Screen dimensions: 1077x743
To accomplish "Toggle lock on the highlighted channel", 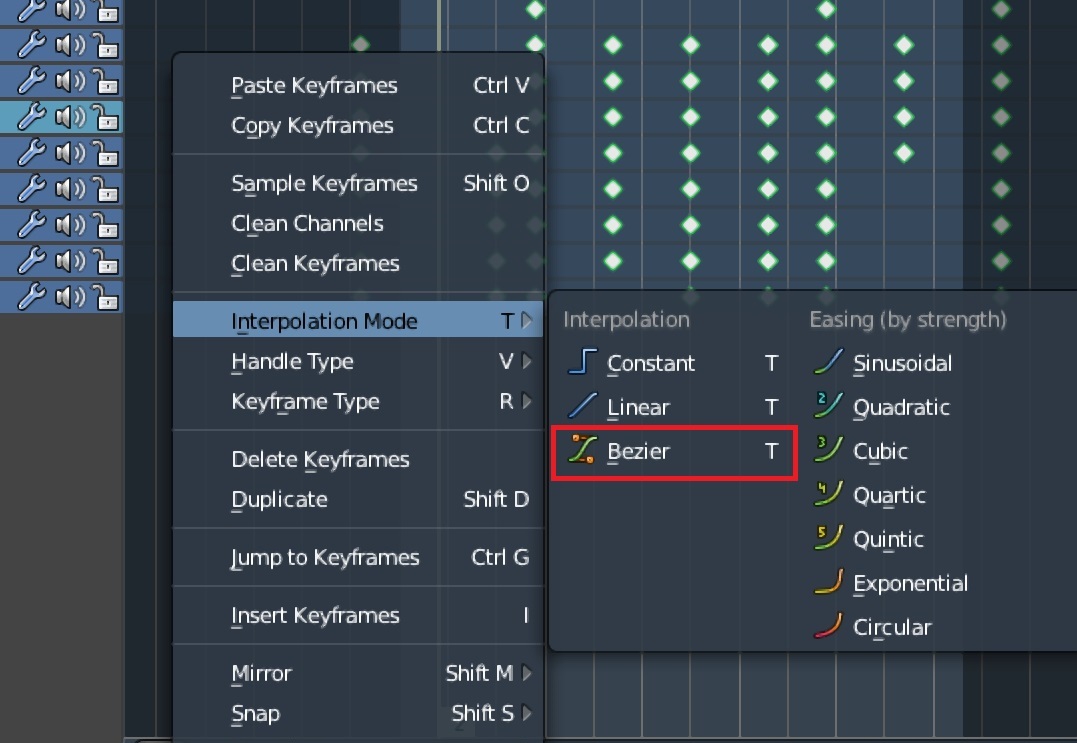I will tap(106, 117).
